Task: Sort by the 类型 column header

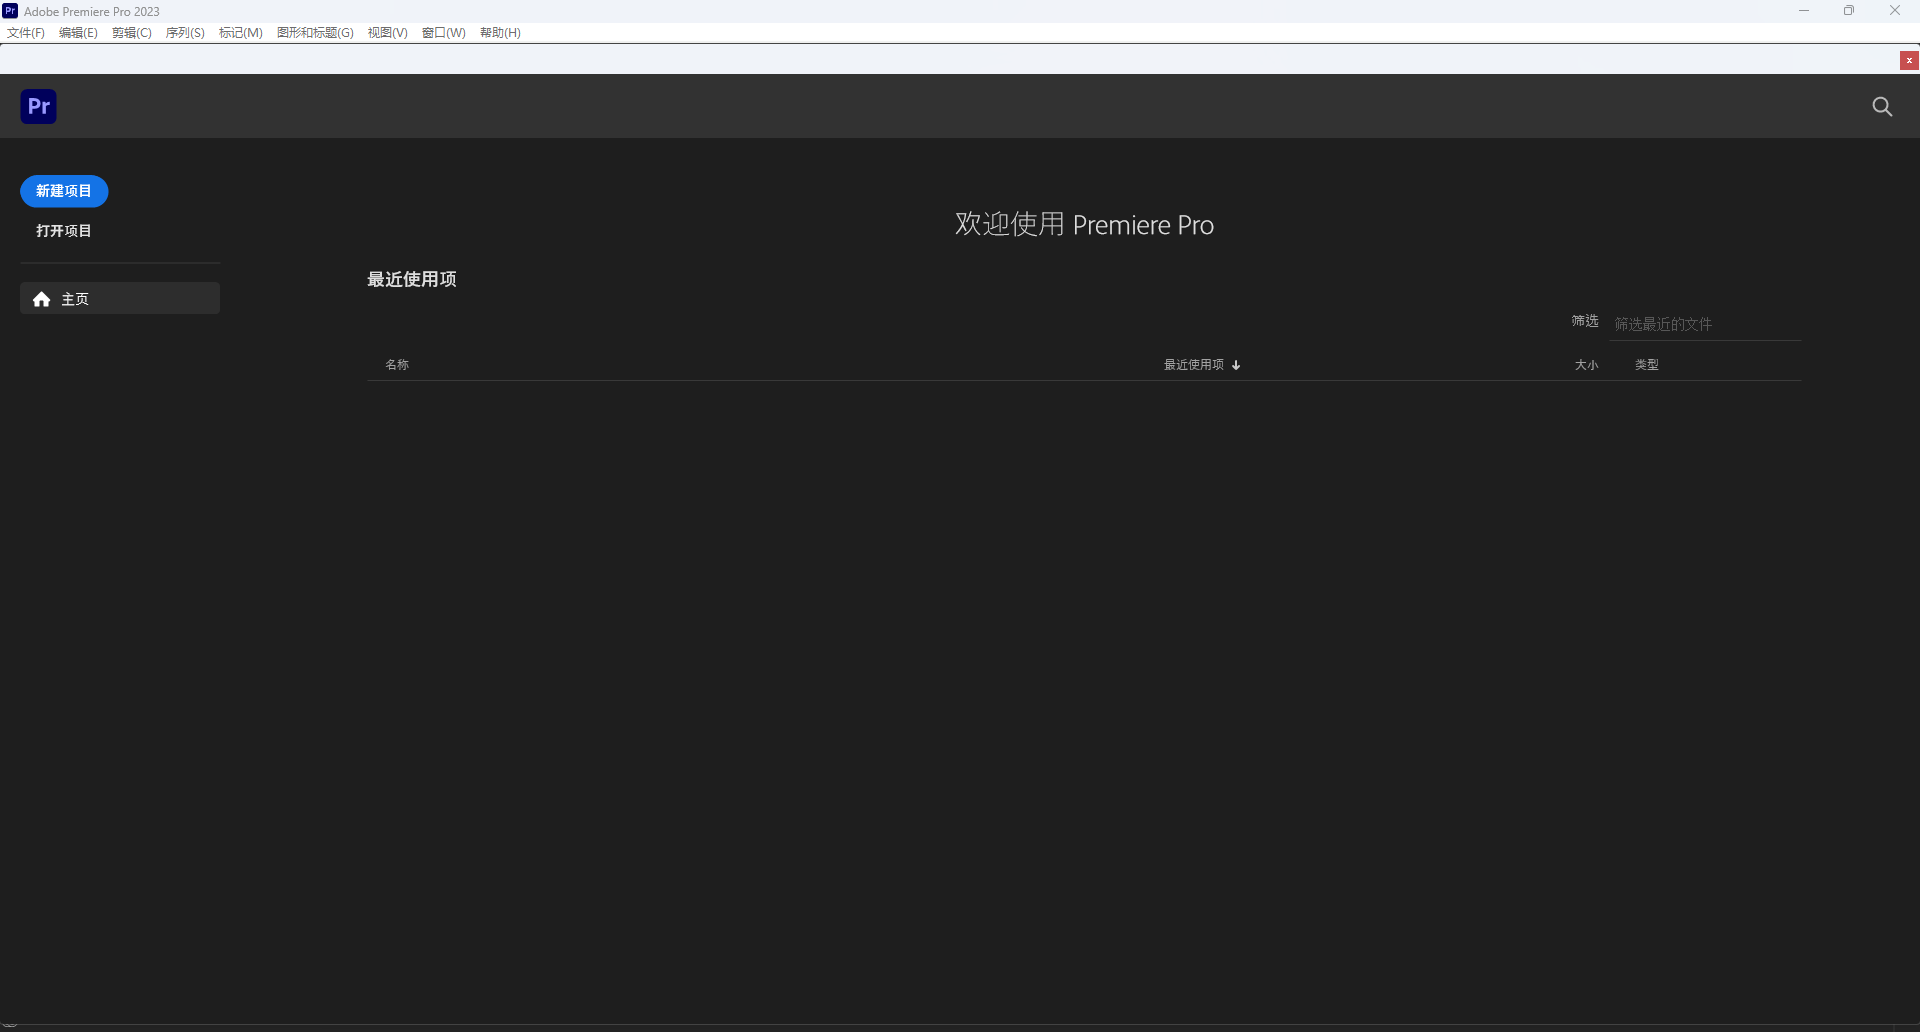Action: click(1647, 365)
